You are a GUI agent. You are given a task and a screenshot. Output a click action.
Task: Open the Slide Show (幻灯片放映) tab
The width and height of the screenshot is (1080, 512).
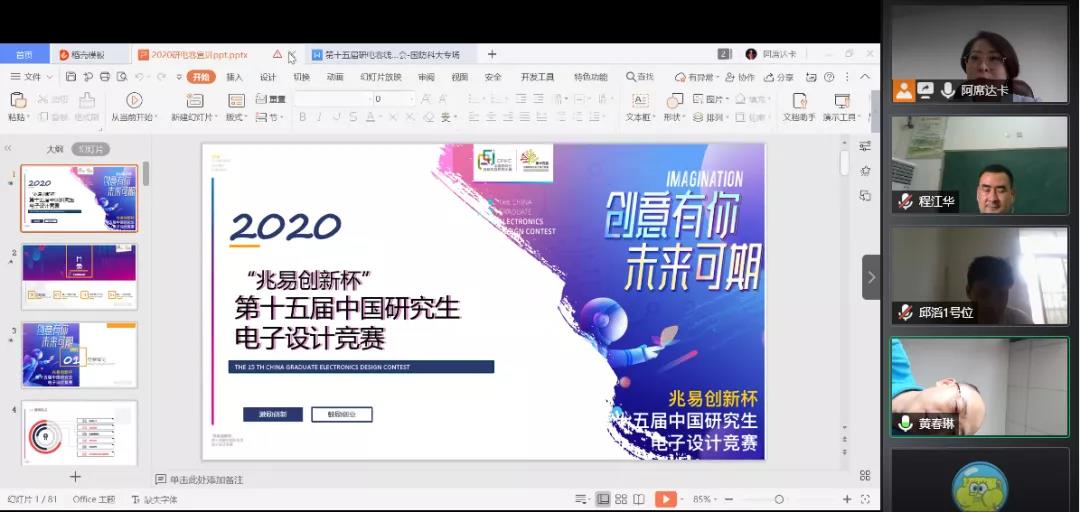pyautogui.click(x=380, y=76)
